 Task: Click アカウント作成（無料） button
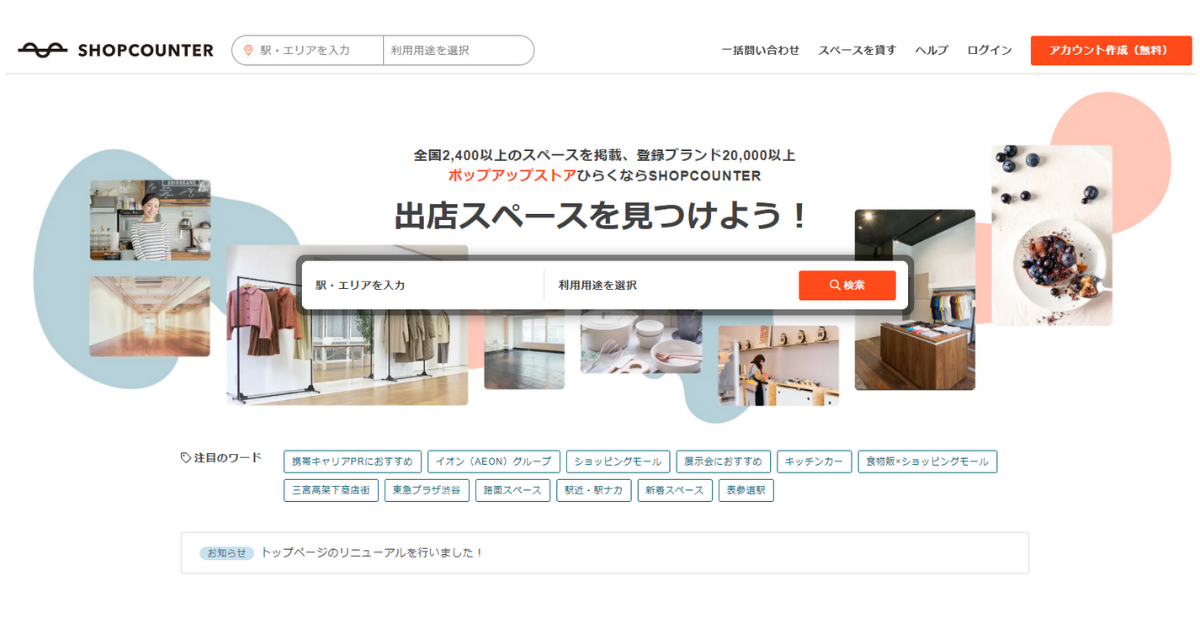[x=1111, y=50]
